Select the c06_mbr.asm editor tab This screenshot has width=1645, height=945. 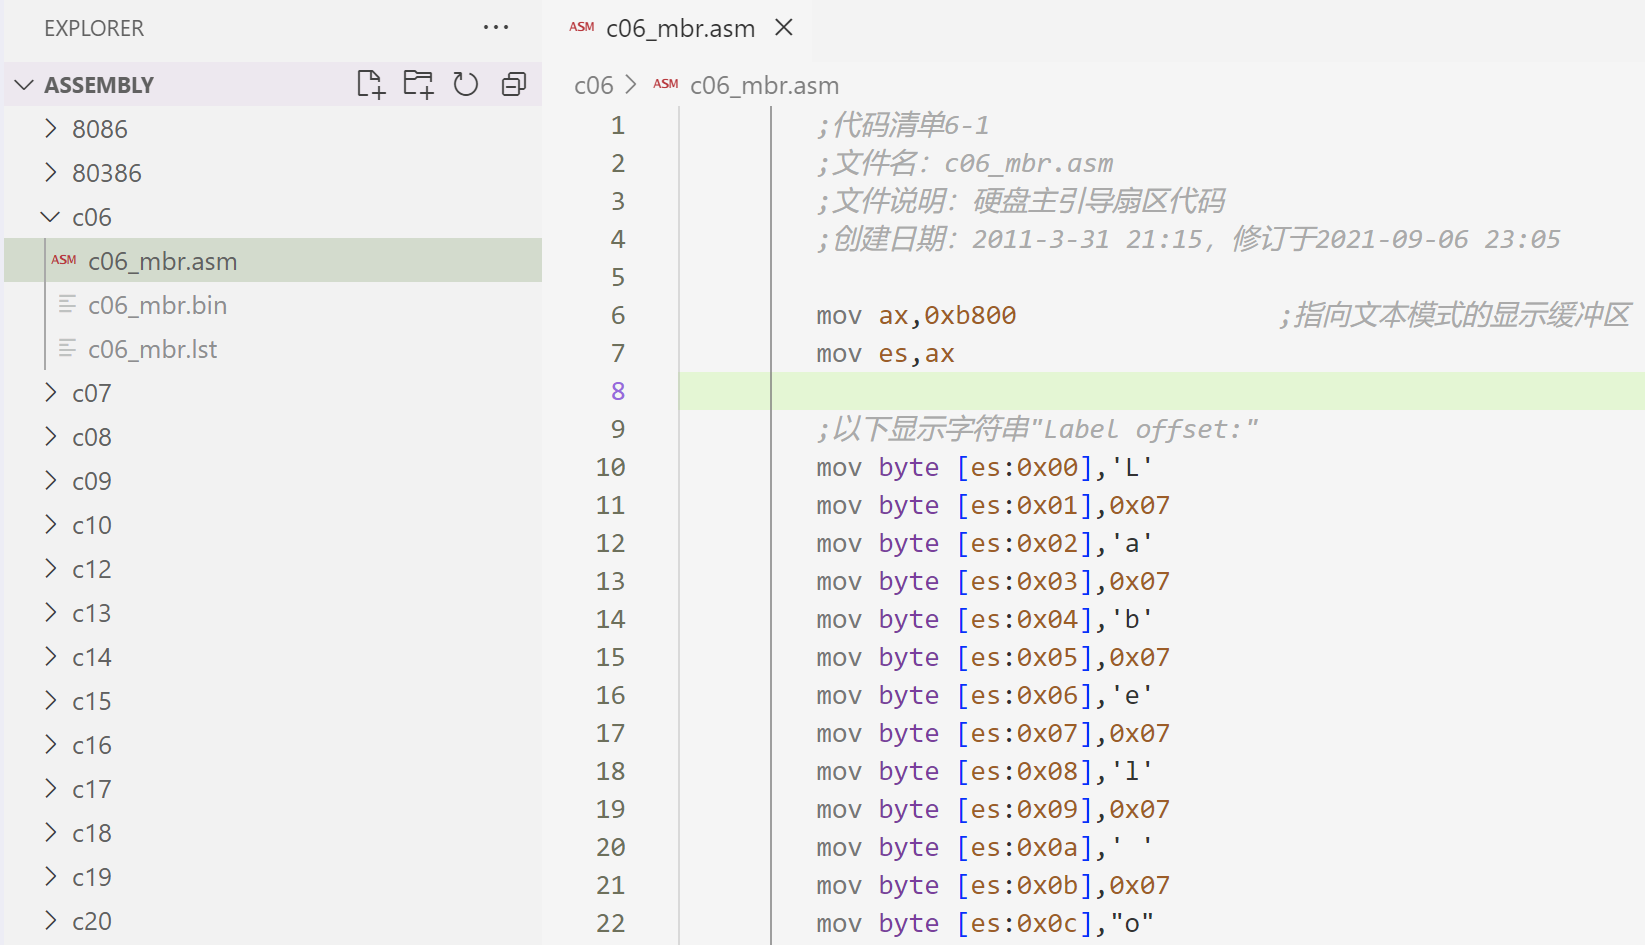click(x=680, y=28)
